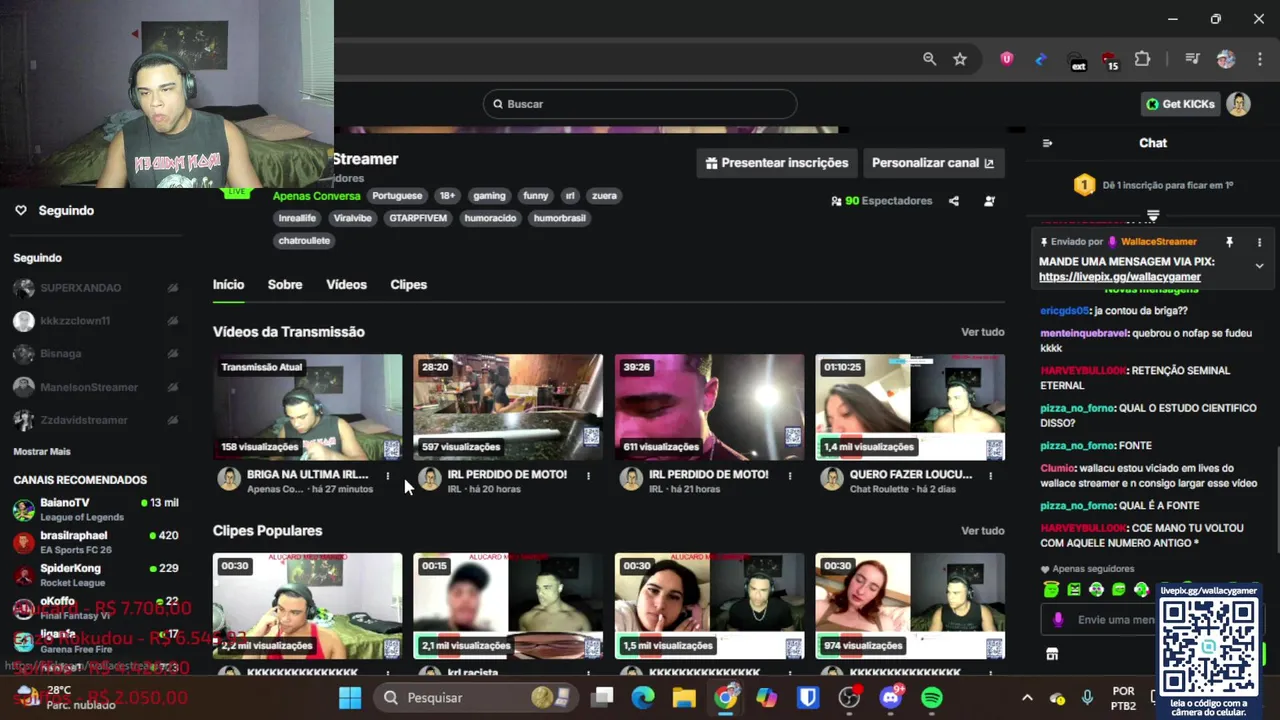Open the pink U shield extension
Screen dimensions: 1280x720
[1007, 59]
